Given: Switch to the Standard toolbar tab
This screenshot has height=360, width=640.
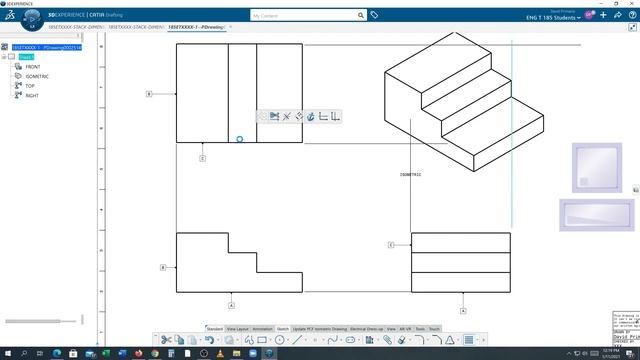Looking at the screenshot, I should click(x=215, y=329).
